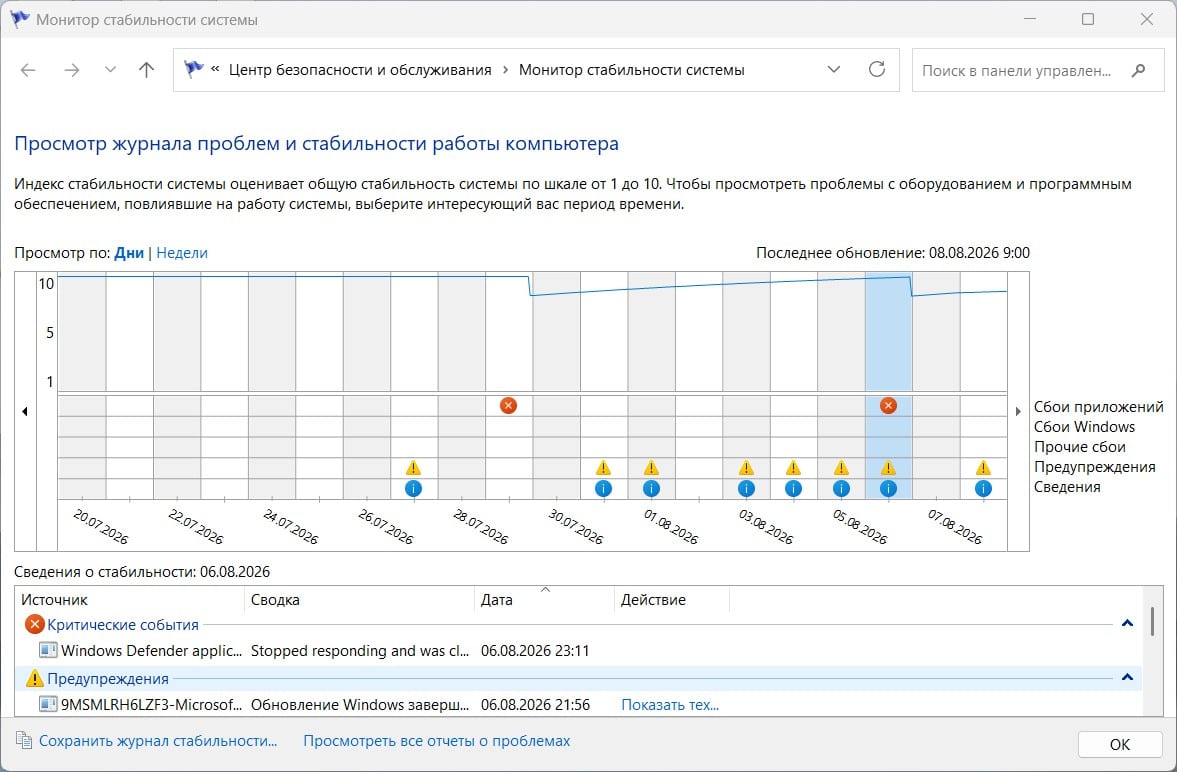Image resolution: width=1177 pixels, height=772 pixels.
Task: Collapse the Предупреждения group
Action: [1127, 677]
